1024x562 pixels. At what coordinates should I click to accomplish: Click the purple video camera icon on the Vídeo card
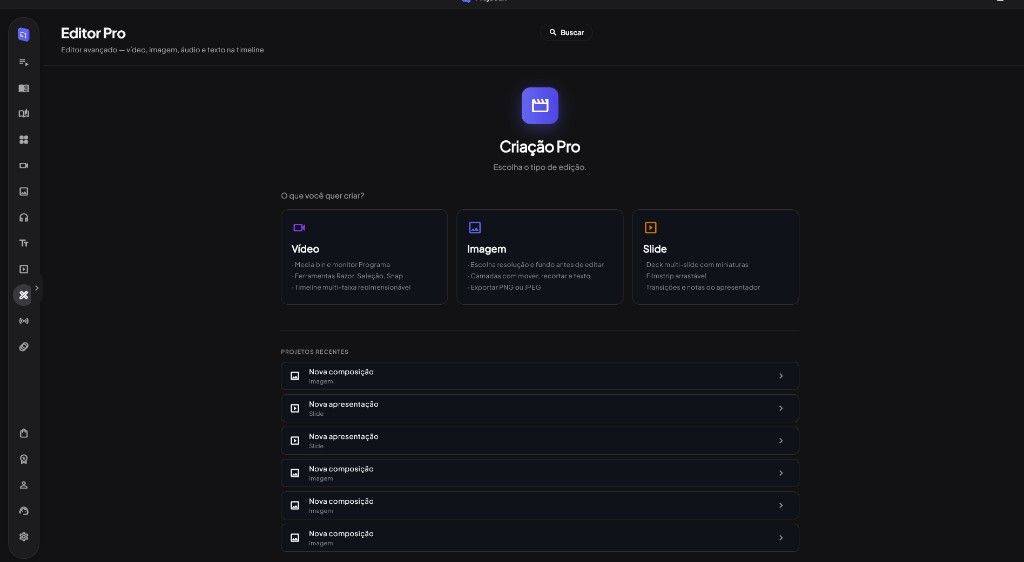tap(299, 228)
